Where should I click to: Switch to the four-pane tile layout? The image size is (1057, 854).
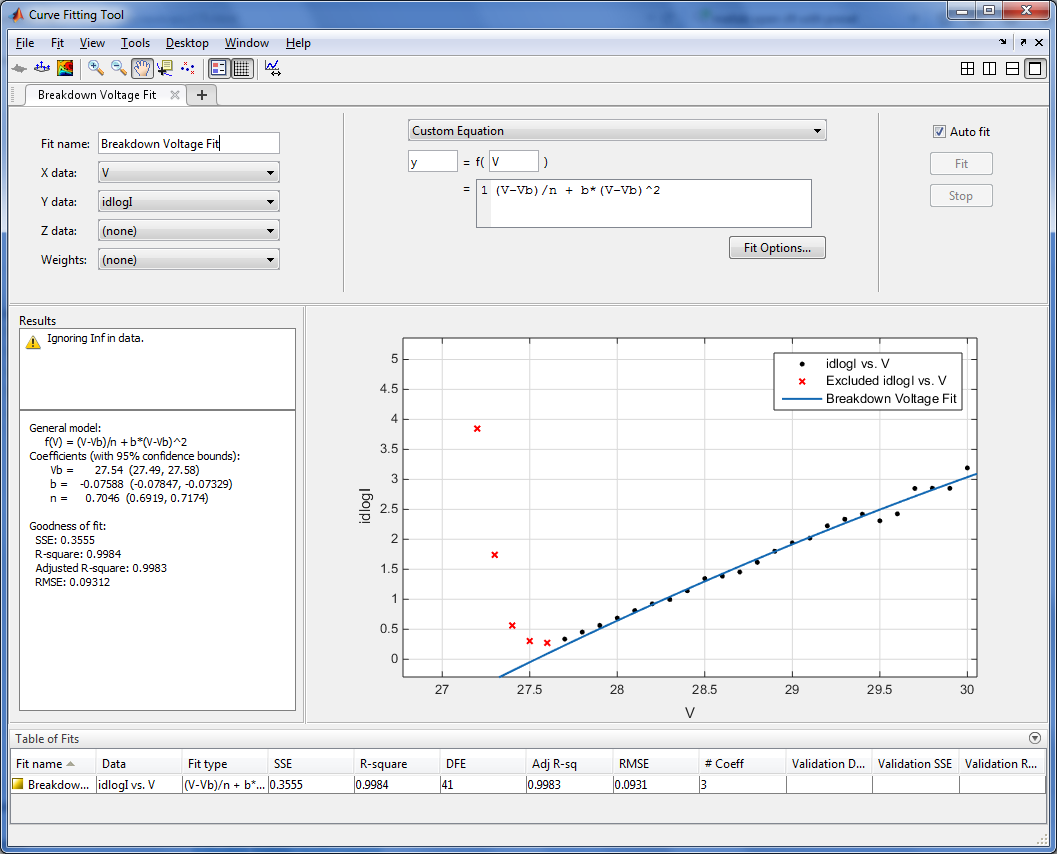tap(967, 69)
